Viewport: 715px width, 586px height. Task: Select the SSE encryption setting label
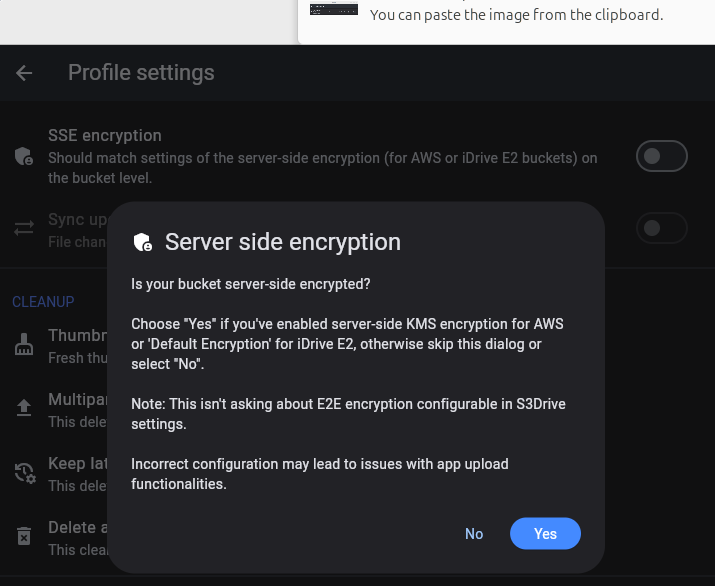105,135
